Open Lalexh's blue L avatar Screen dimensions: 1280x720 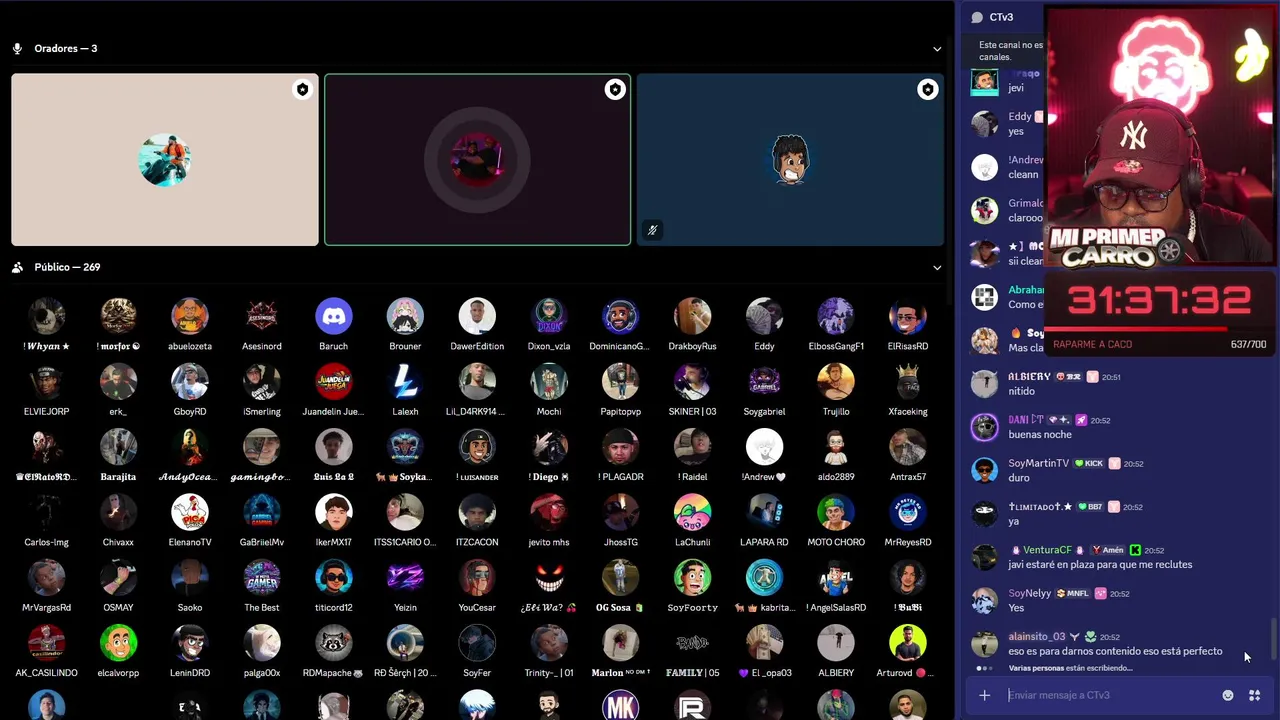coord(405,381)
